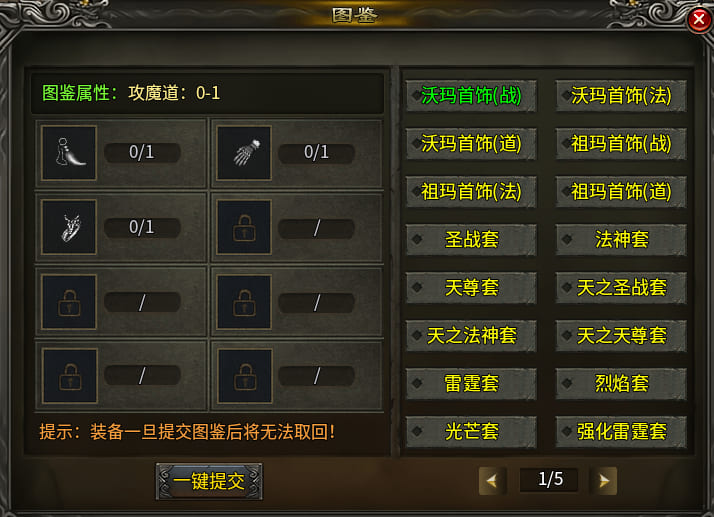
Task: Select the 圣战套 set
Action: 471,239
